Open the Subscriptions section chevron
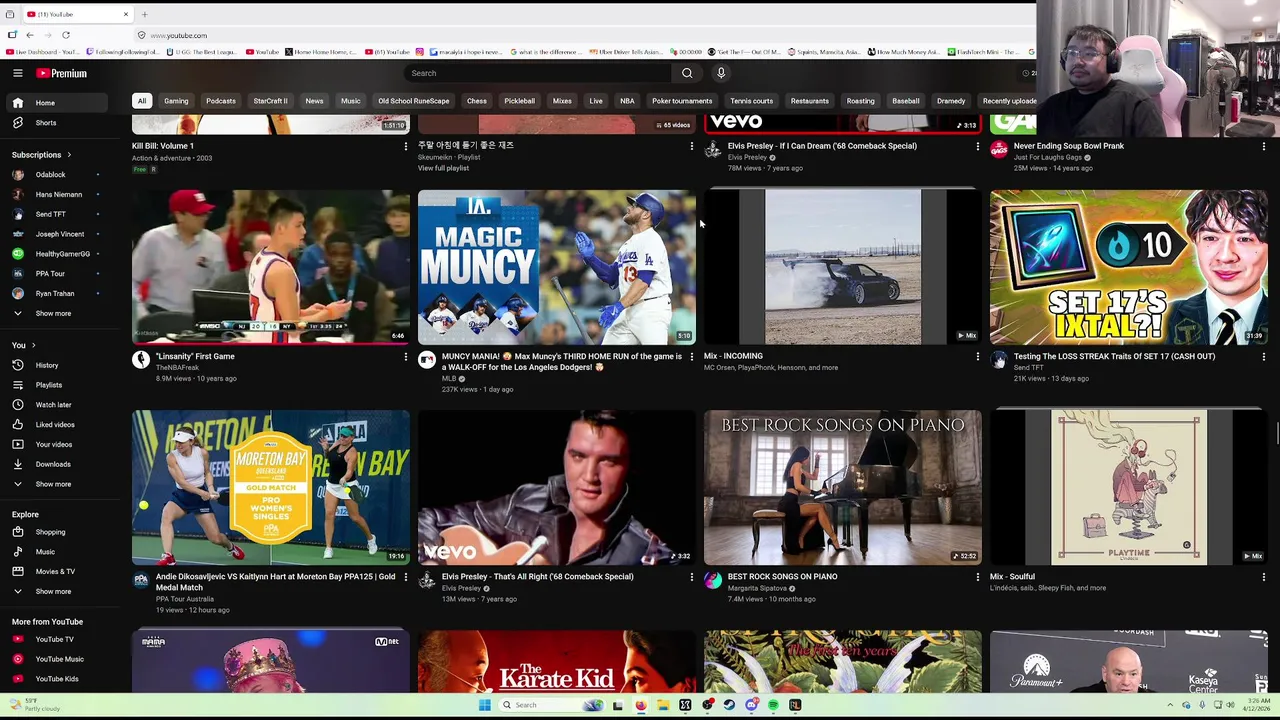The height and width of the screenshot is (720, 1280). tap(69, 155)
